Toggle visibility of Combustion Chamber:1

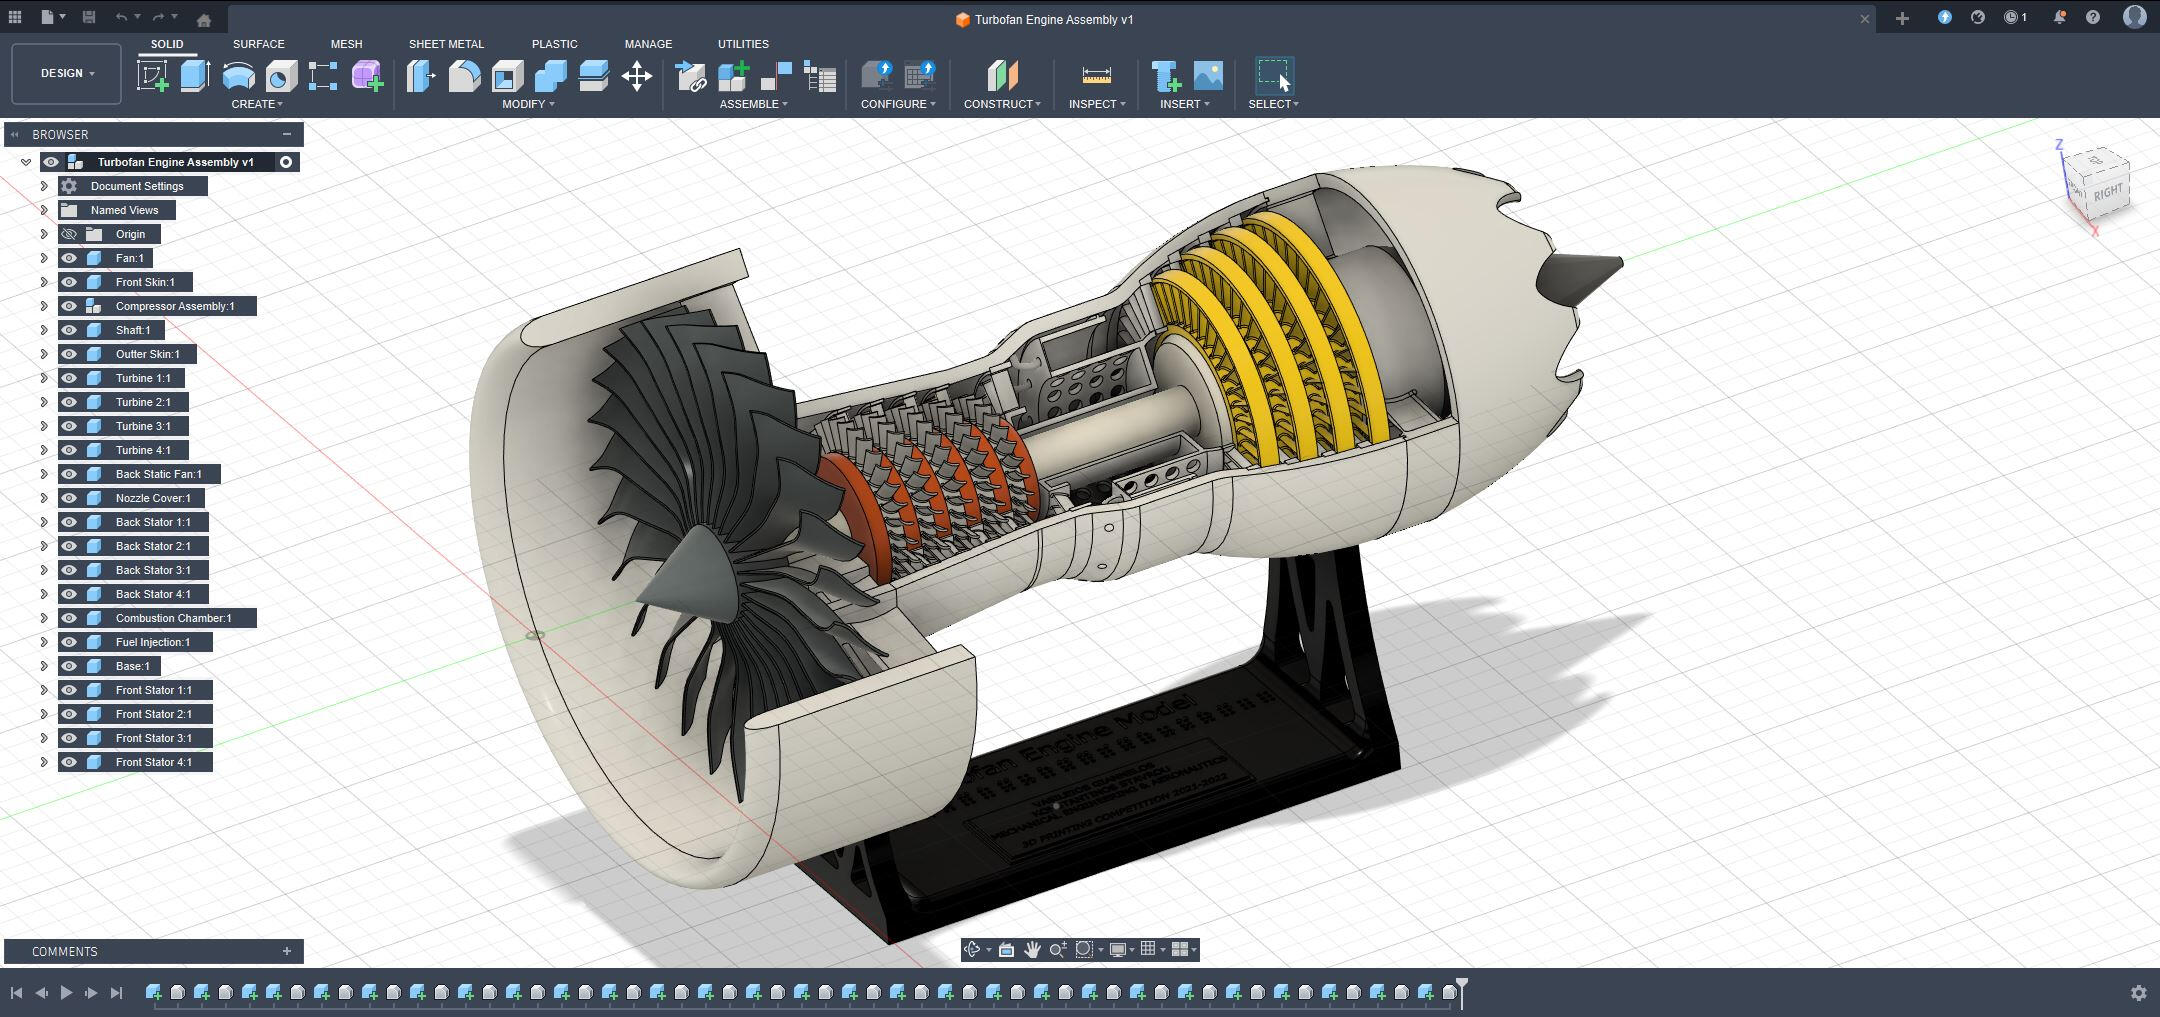[x=69, y=618]
